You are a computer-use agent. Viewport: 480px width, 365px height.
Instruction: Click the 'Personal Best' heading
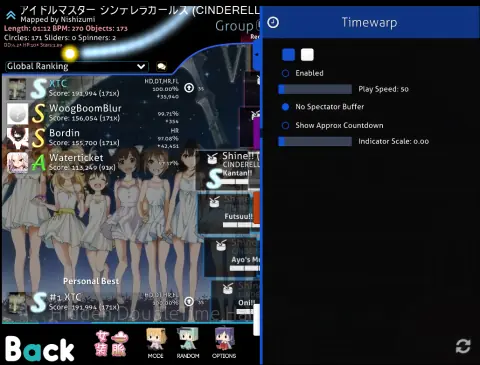pyautogui.click(x=91, y=281)
